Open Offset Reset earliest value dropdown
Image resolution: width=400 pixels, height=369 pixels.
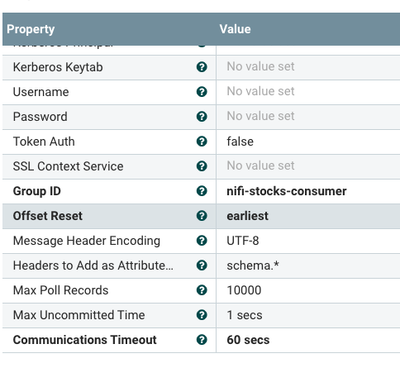(x=308, y=216)
